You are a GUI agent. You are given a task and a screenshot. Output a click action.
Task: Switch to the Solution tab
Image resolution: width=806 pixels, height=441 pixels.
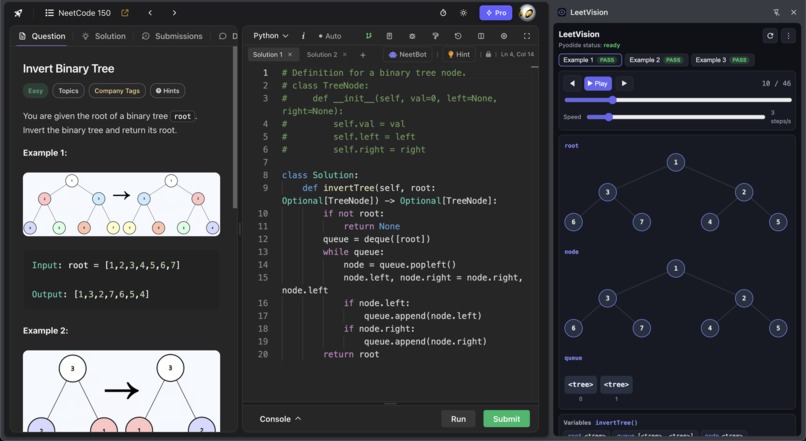click(104, 36)
